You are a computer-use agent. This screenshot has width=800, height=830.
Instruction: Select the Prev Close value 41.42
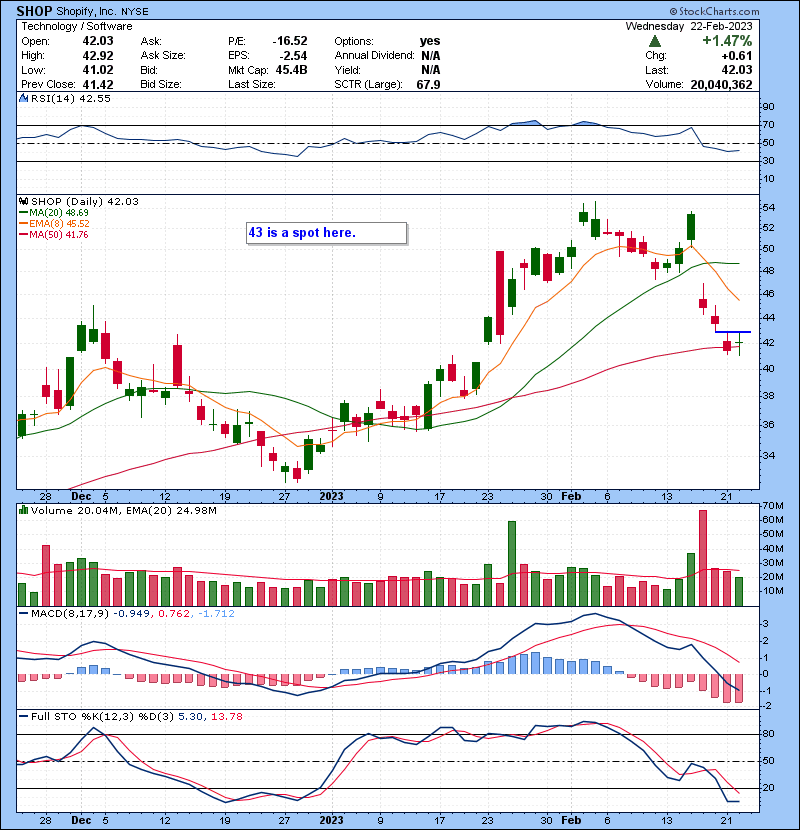(98, 84)
